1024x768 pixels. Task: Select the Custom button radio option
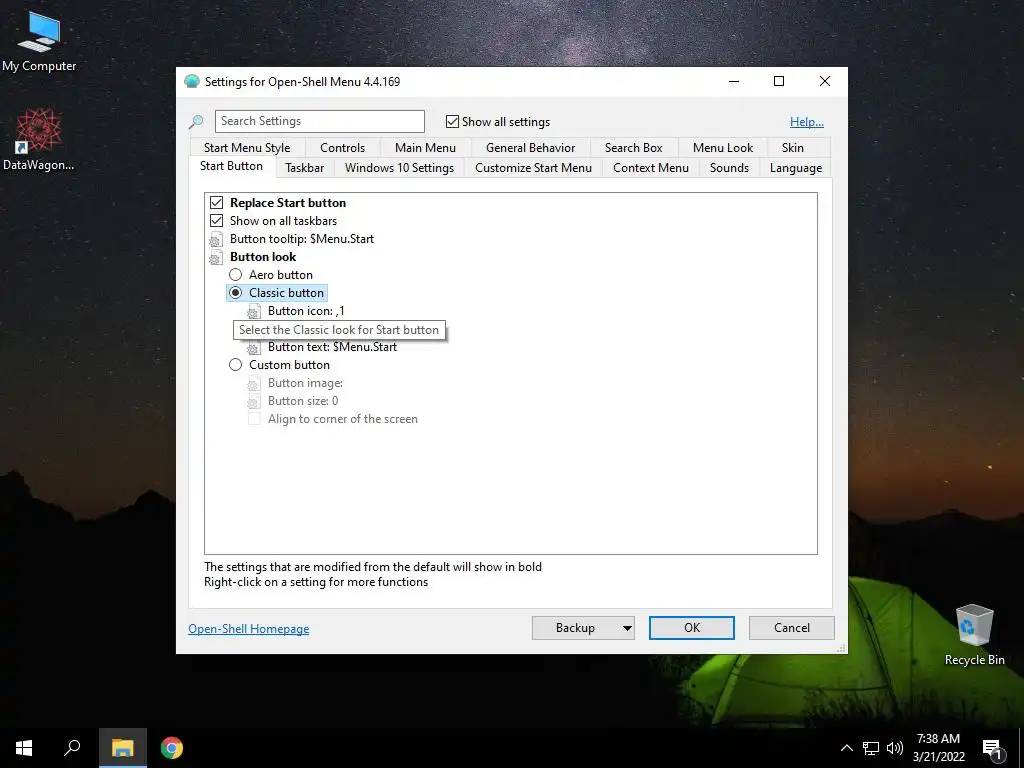(235, 365)
